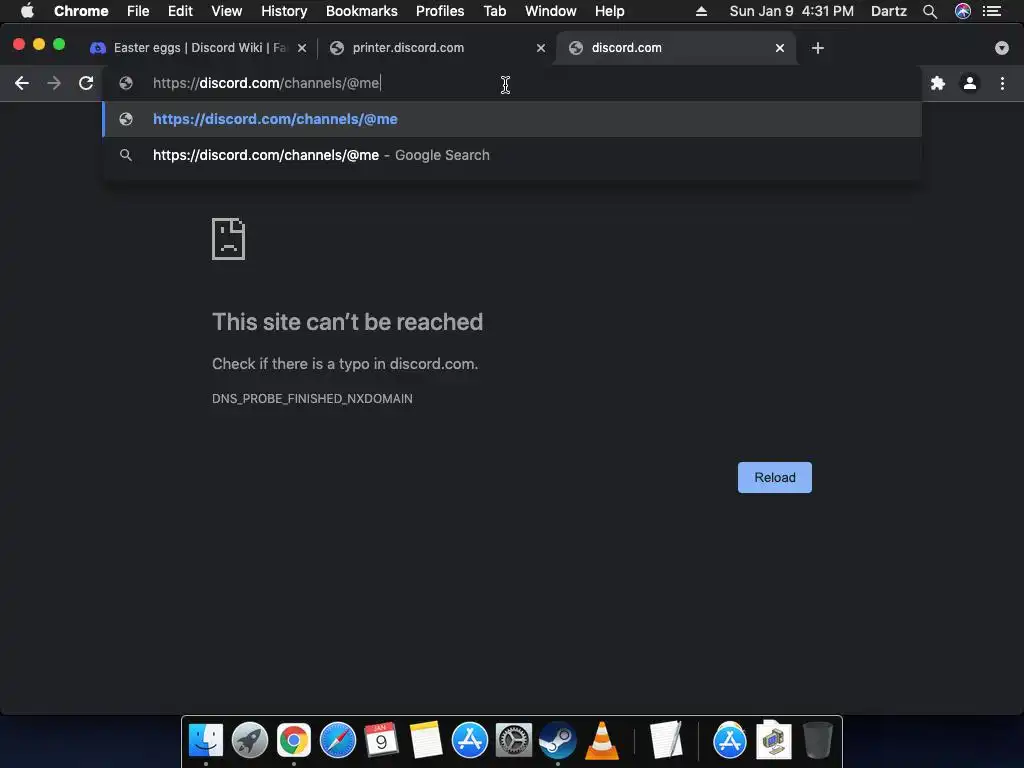
Task: Click the sad page error icon
Action: [x=229, y=239]
